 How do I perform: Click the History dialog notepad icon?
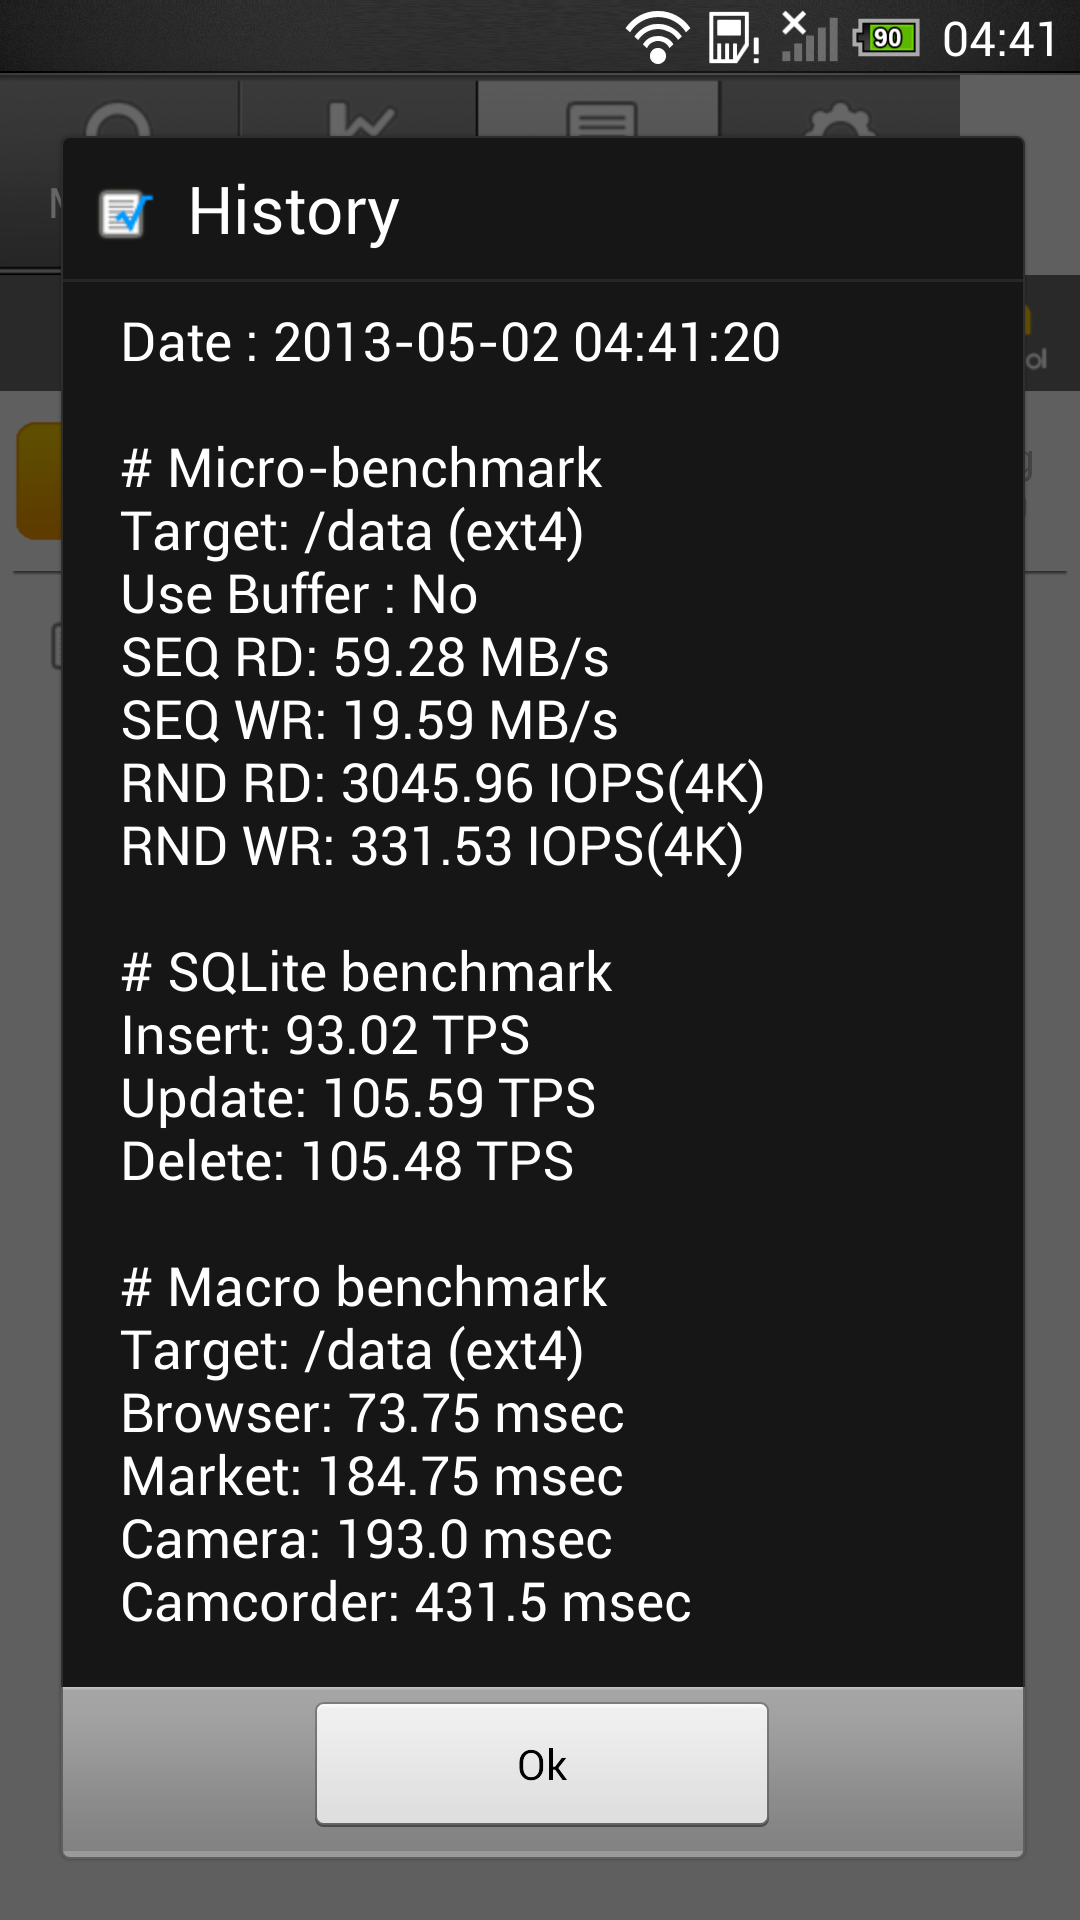click(x=126, y=214)
